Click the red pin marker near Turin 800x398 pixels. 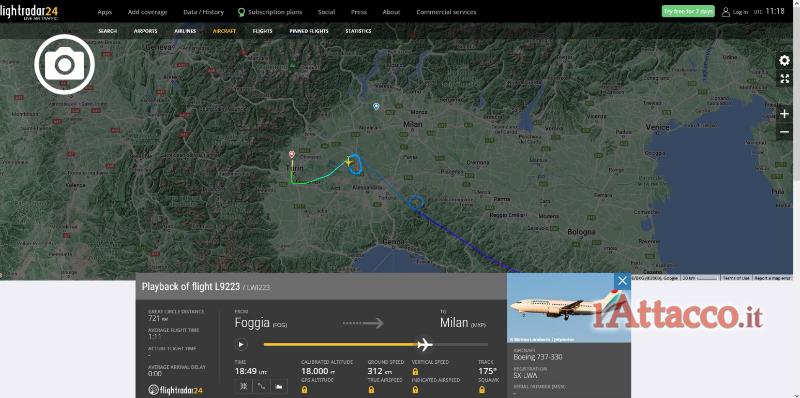292,154
